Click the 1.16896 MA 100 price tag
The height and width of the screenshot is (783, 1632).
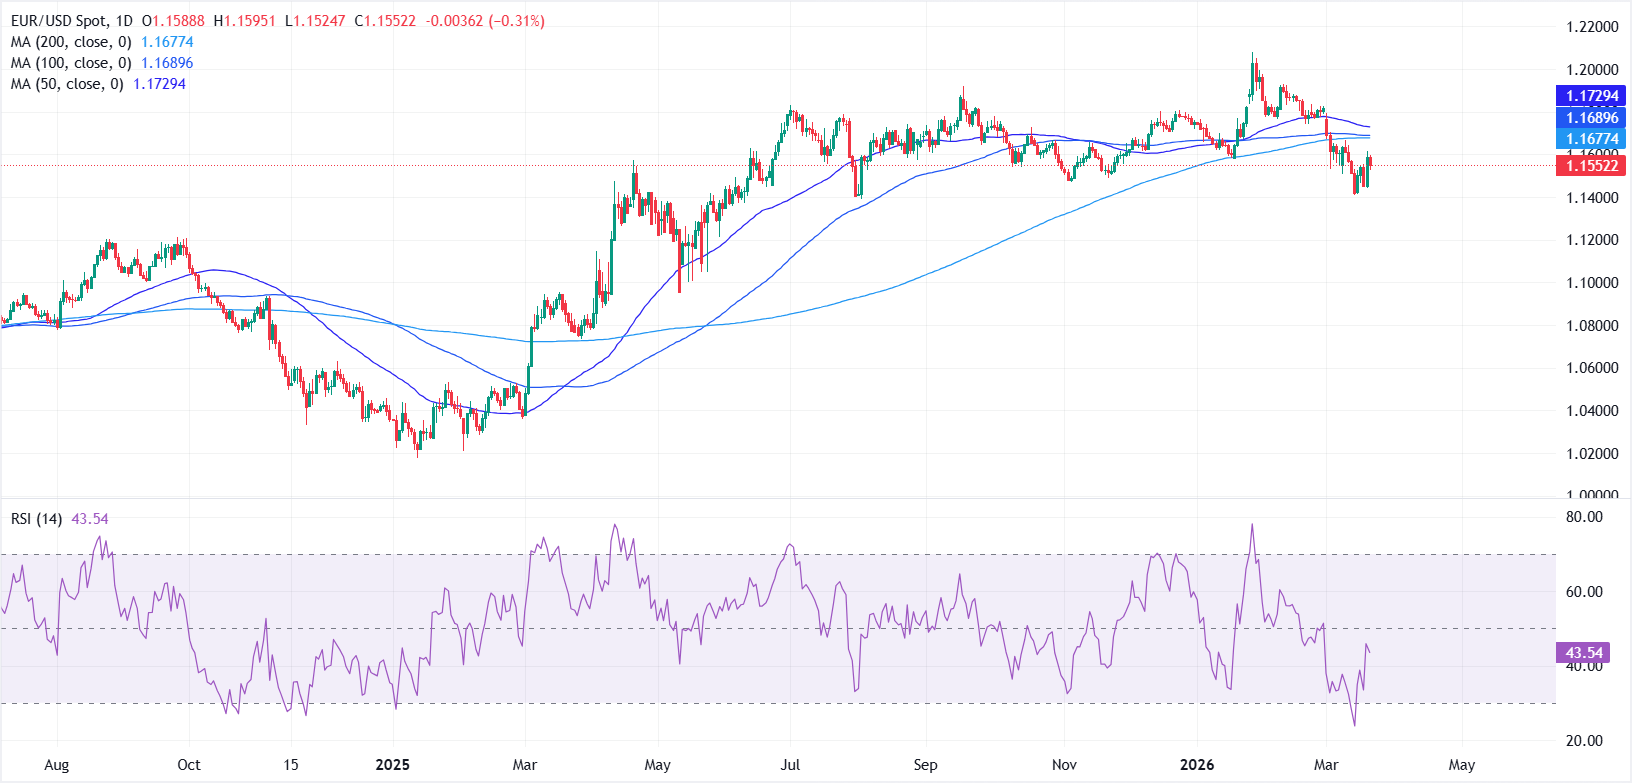[1591, 118]
